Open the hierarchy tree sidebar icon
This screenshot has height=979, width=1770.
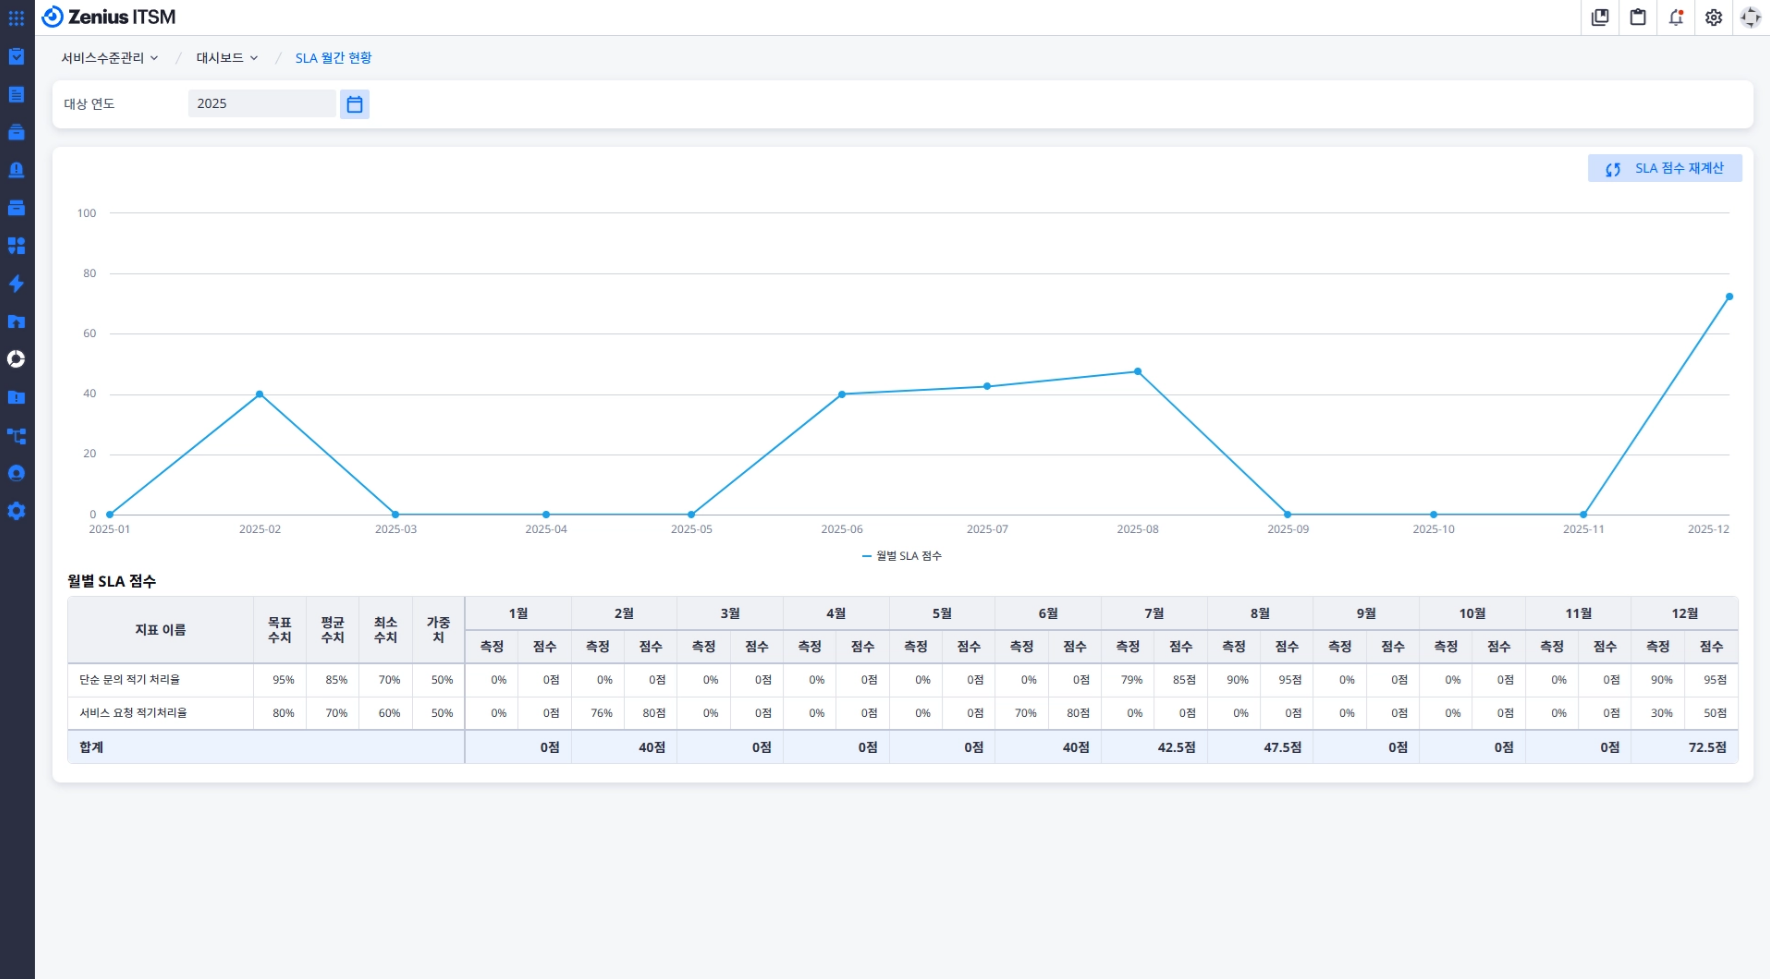point(16,436)
